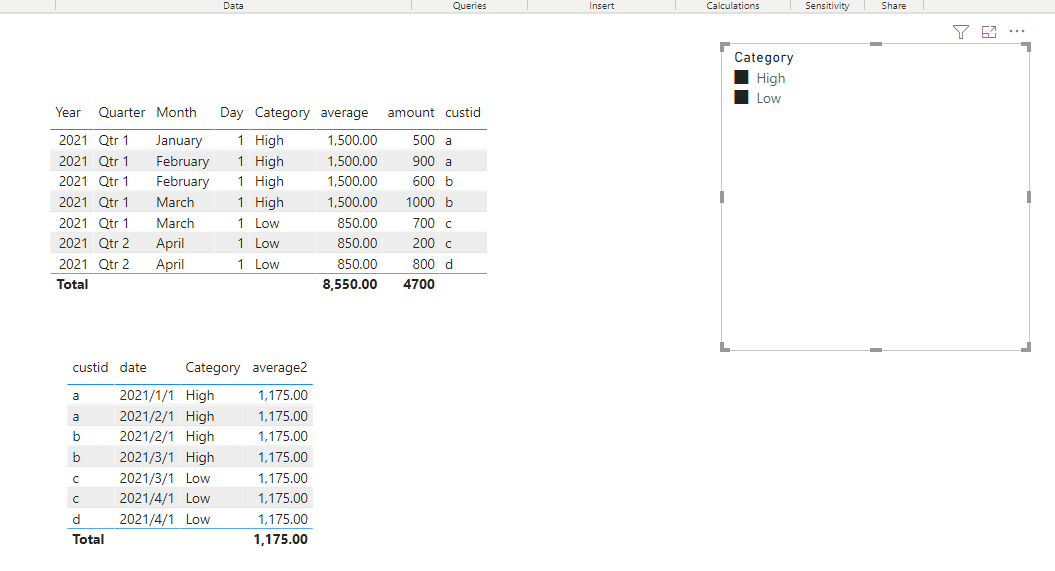Click total average 8,550.00
1055x571 pixels.
350,284
